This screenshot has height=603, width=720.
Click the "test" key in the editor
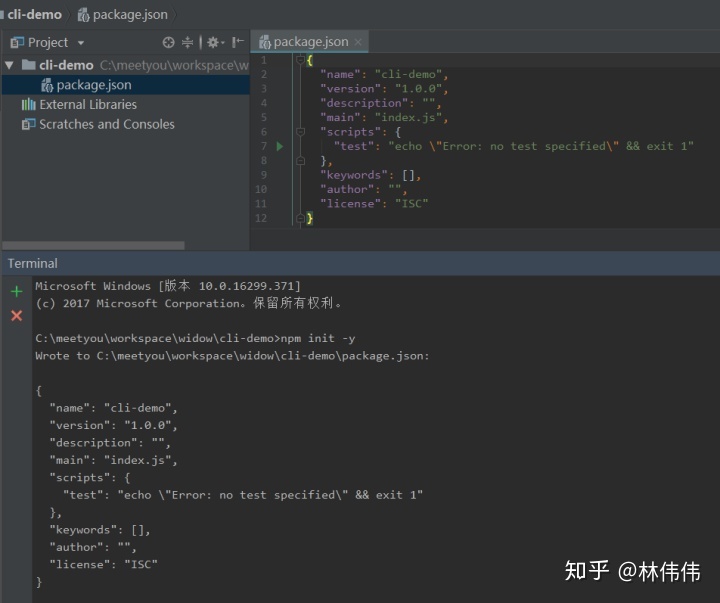pos(354,146)
